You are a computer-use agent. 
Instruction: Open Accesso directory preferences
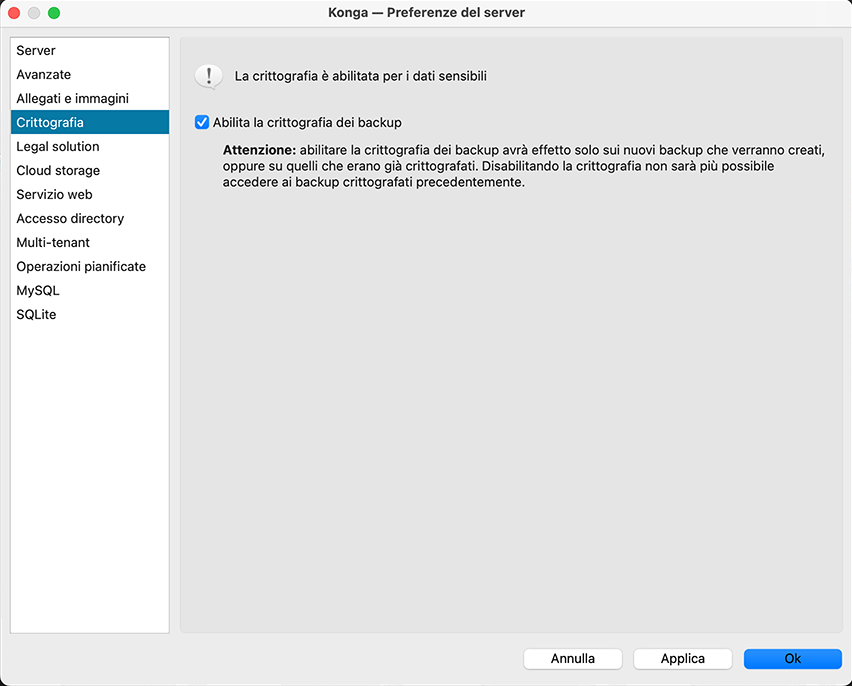click(x=70, y=218)
